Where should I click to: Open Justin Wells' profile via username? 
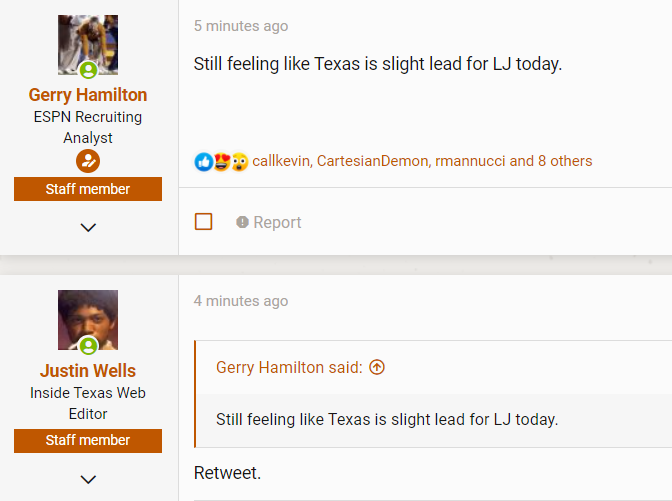click(88, 370)
